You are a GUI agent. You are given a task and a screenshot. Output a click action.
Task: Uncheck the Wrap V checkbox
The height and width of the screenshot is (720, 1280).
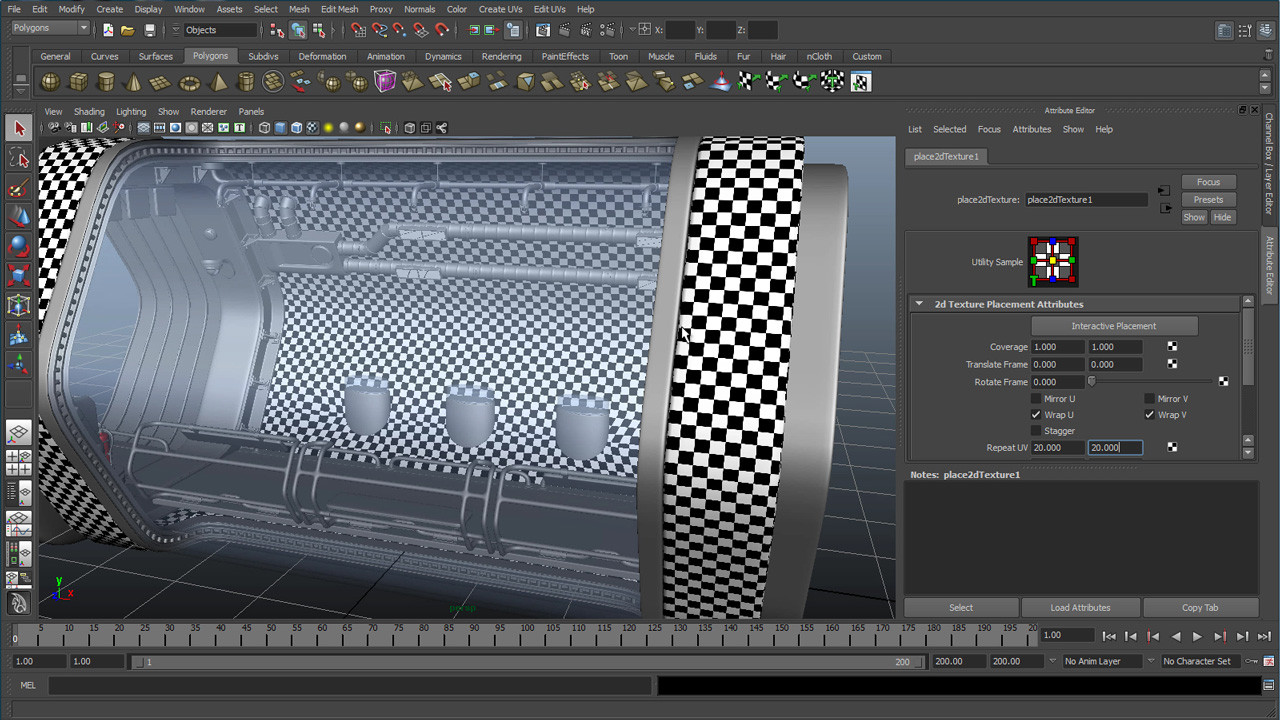[x=1149, y=415]
